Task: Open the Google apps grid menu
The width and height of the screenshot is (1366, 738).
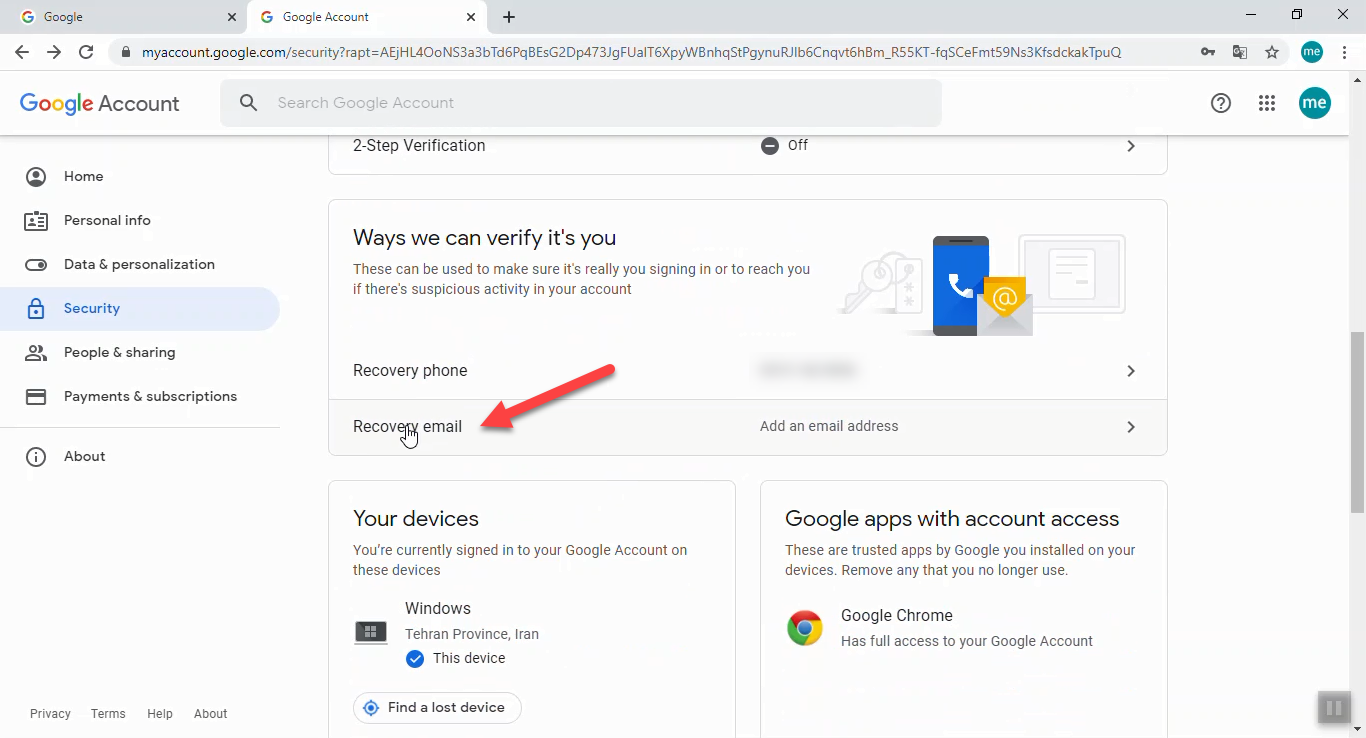Action: coord(1267,102)
